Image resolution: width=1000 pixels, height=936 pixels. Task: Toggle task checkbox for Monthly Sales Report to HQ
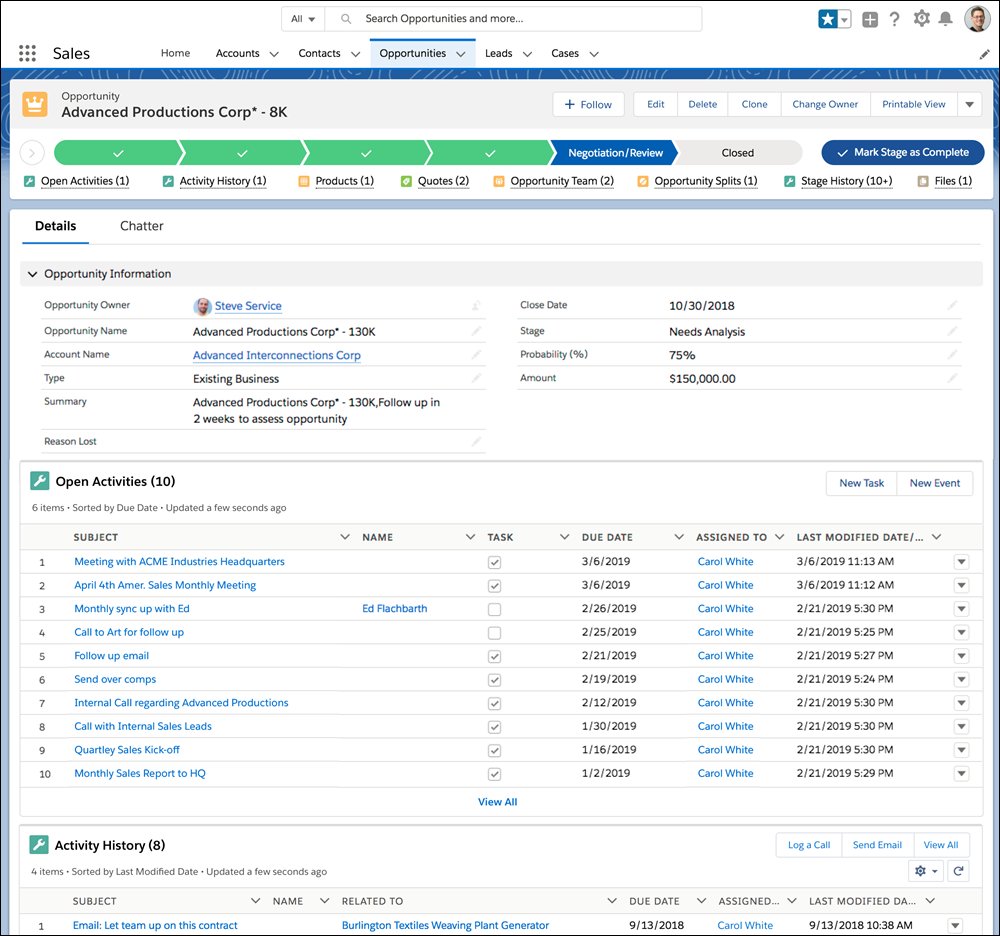494,775
